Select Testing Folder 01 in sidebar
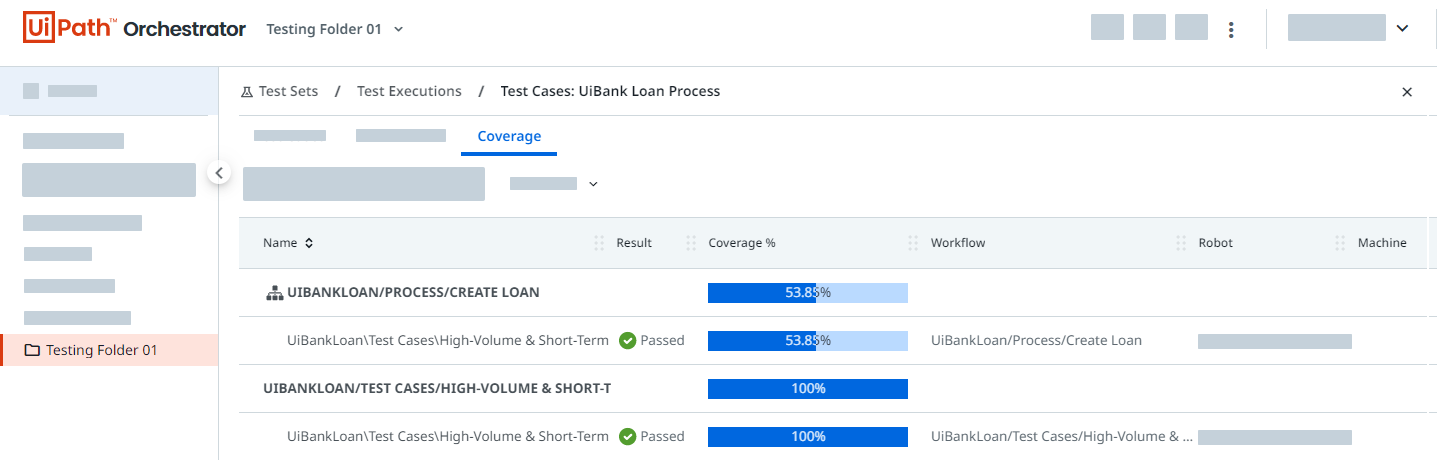This screenshot has width=1437, height=460. tap(101, 351)
